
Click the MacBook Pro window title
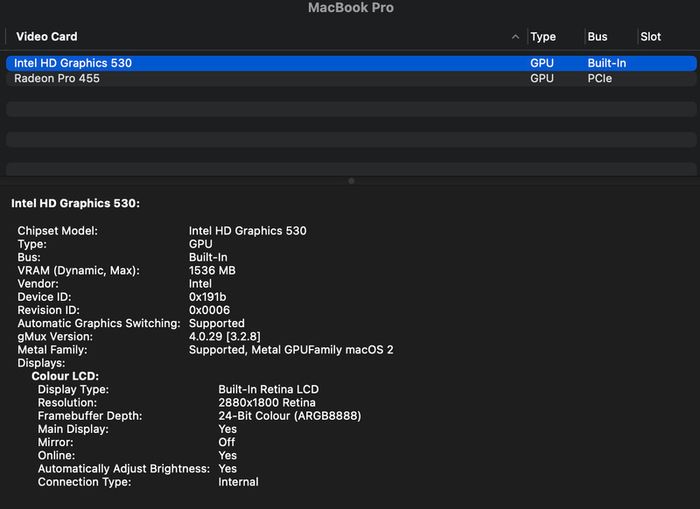coord(351,8)
